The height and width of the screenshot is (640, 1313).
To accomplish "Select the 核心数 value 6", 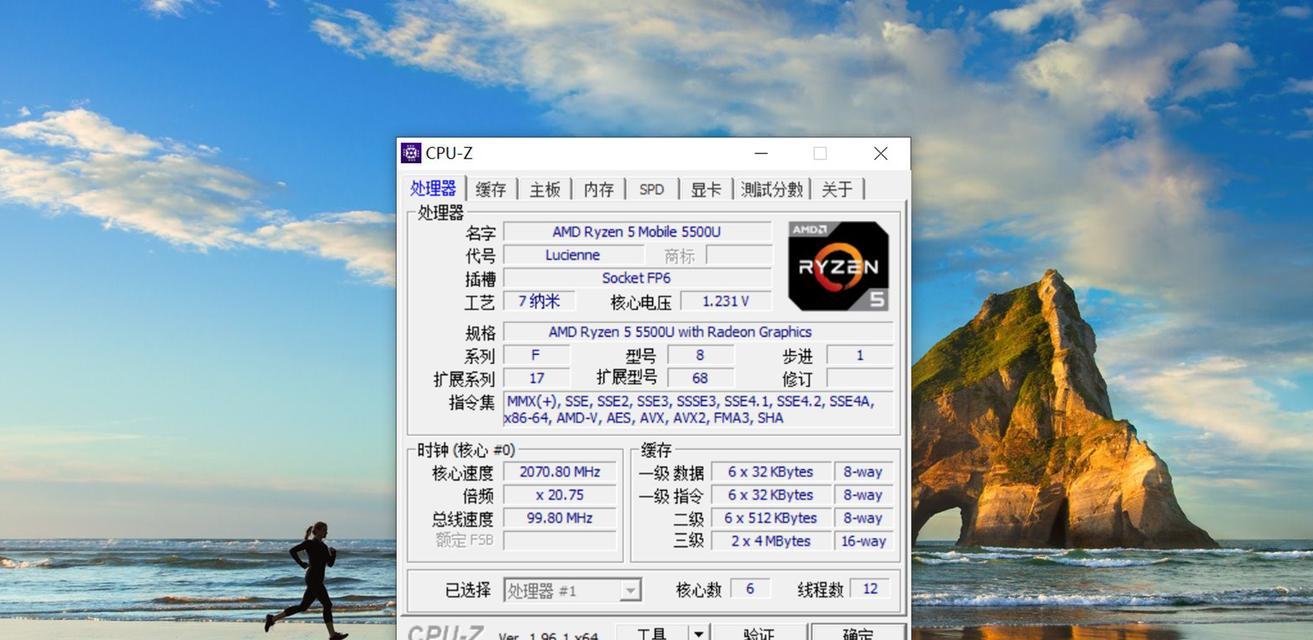I will click(x=750, y=589).
